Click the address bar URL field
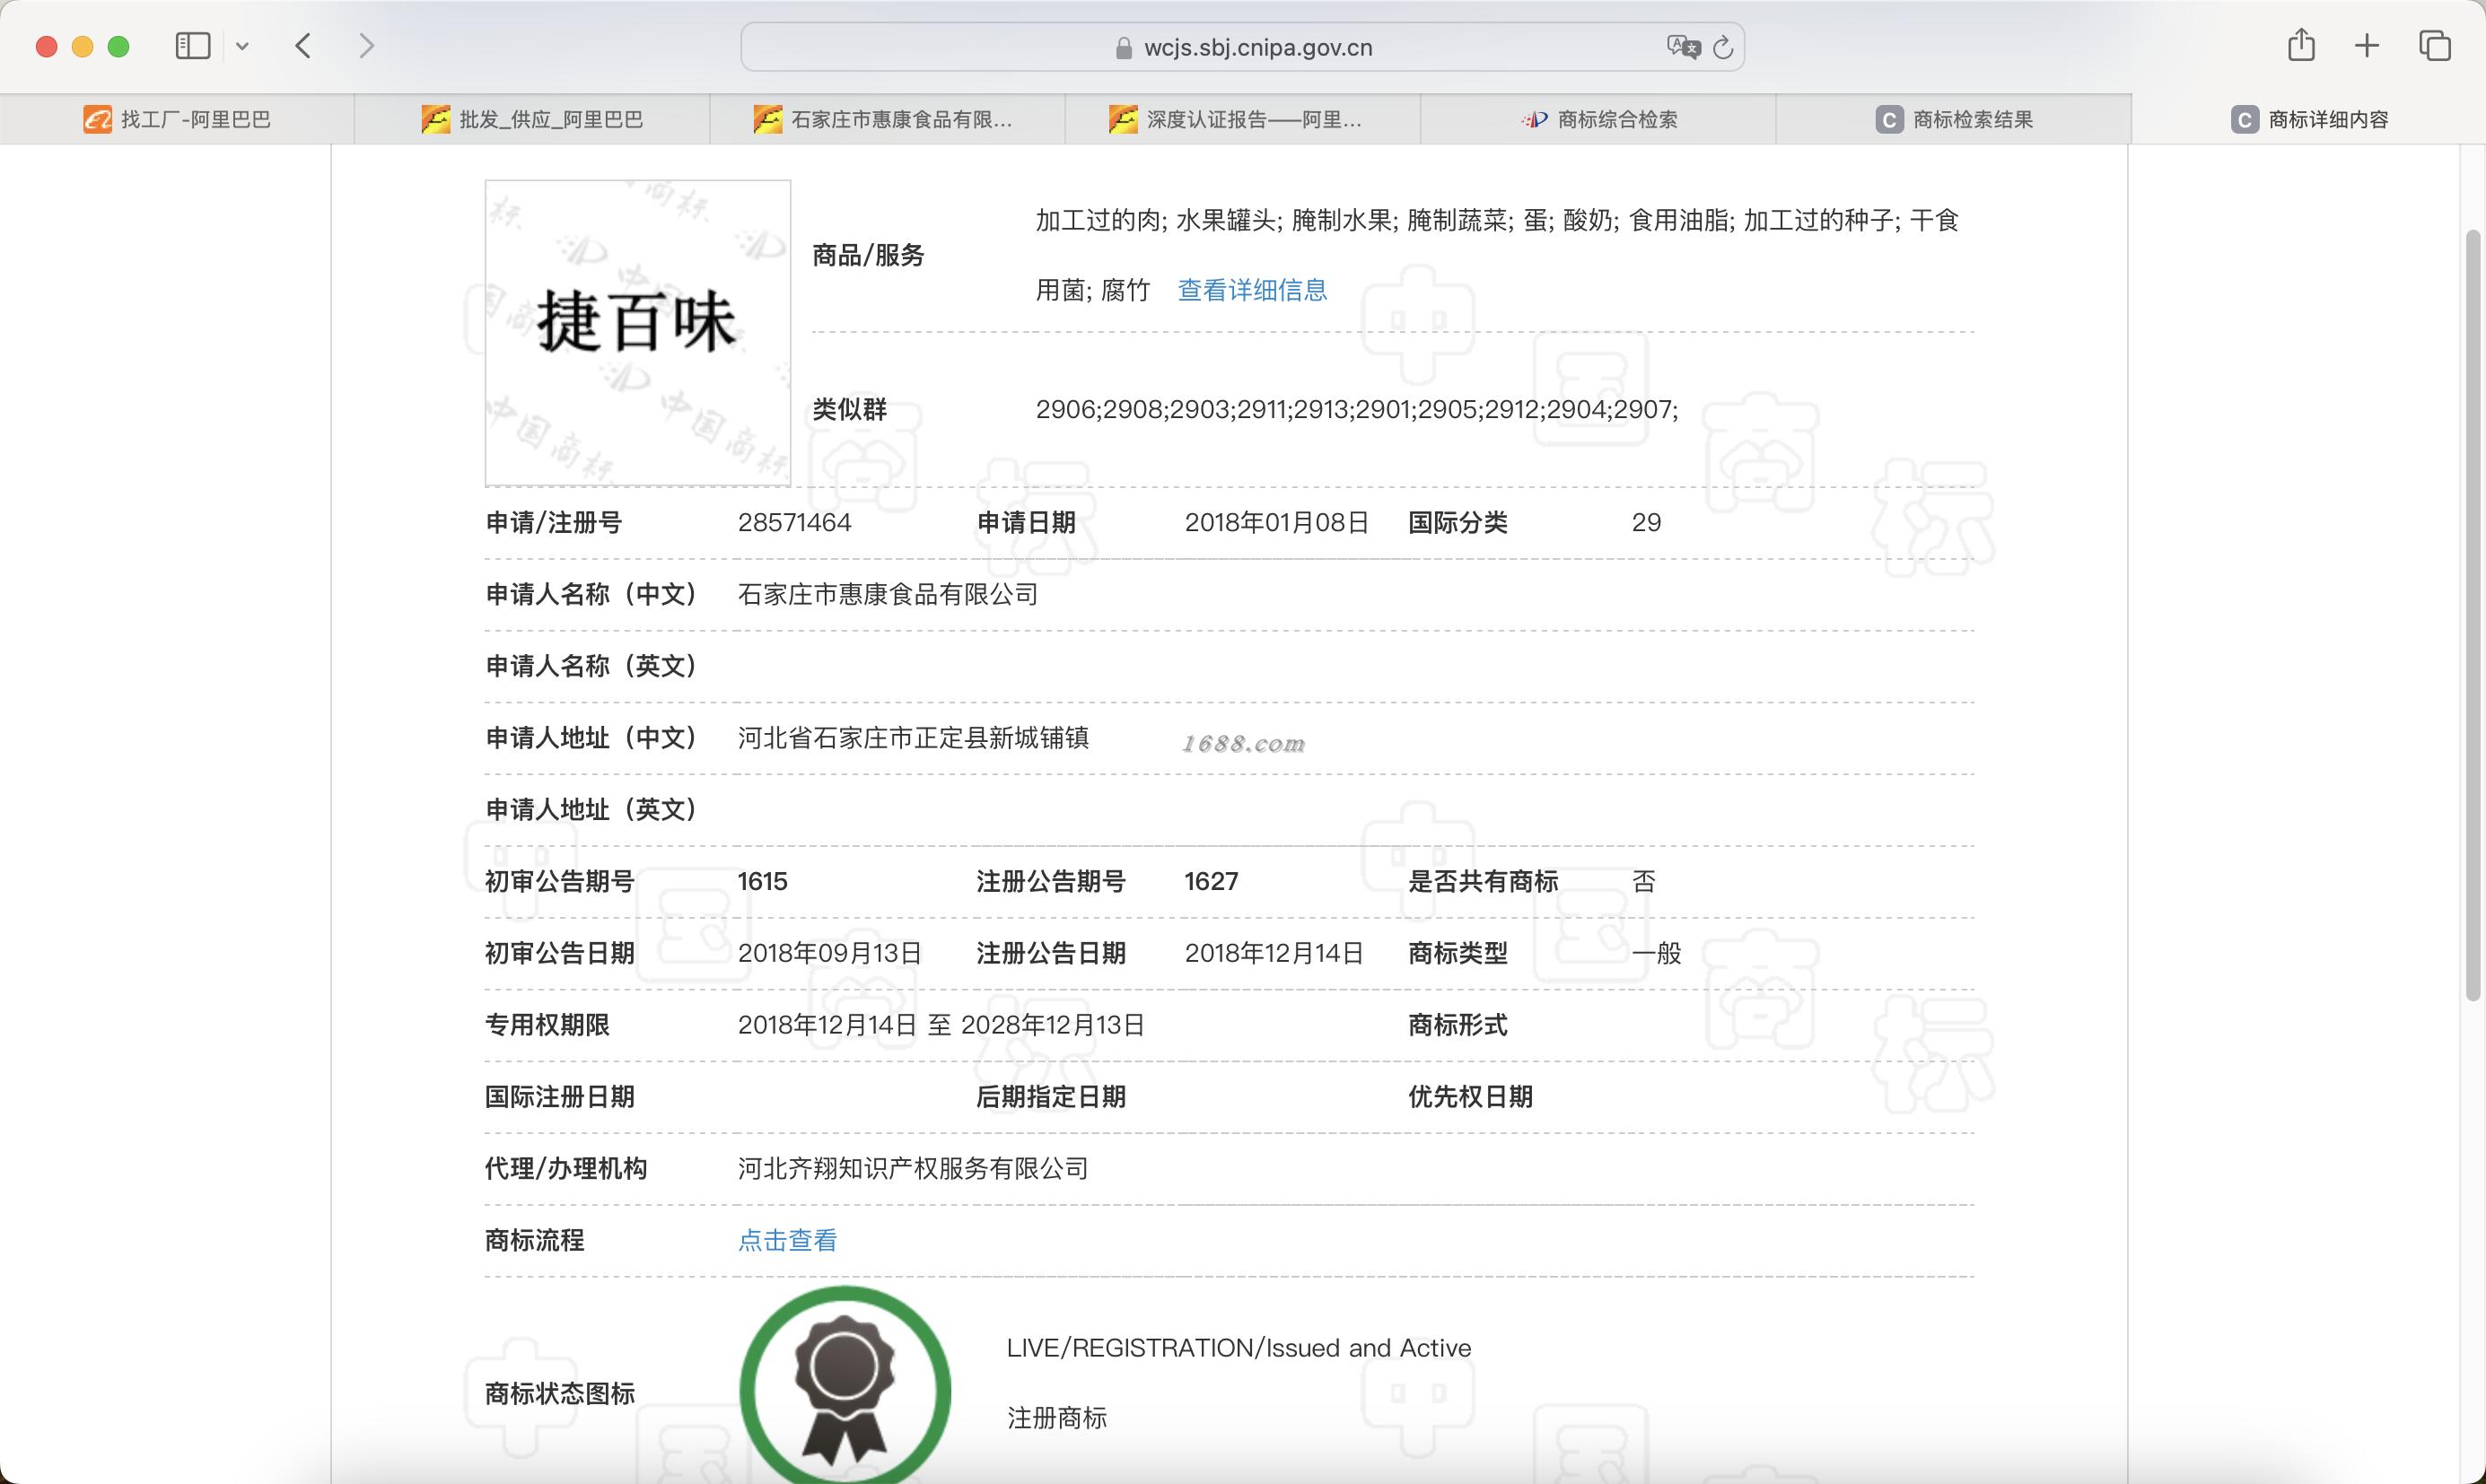 [x=1257, y=47]
